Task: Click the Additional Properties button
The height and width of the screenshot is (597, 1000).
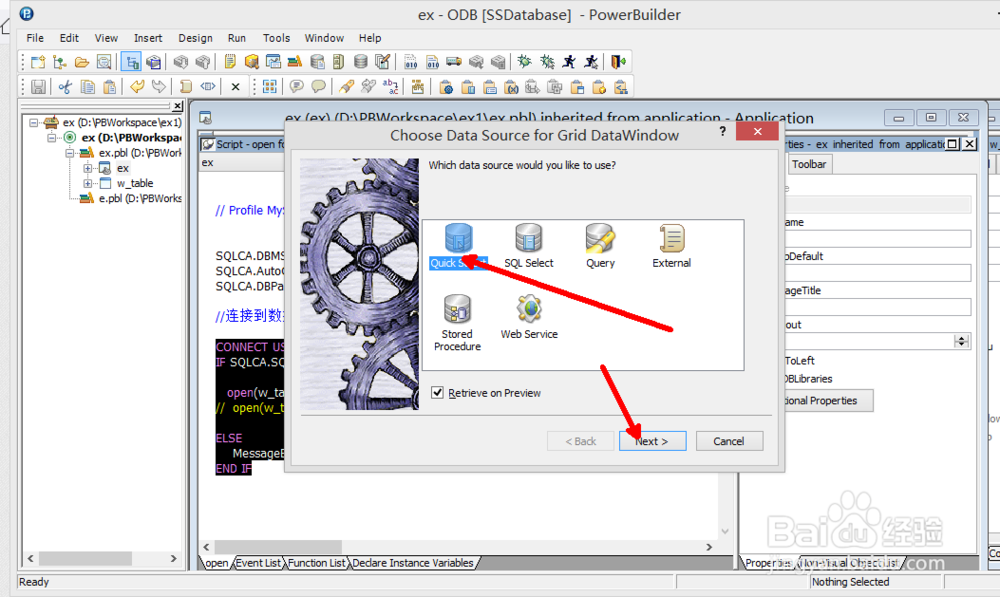Action: point(828,401)
